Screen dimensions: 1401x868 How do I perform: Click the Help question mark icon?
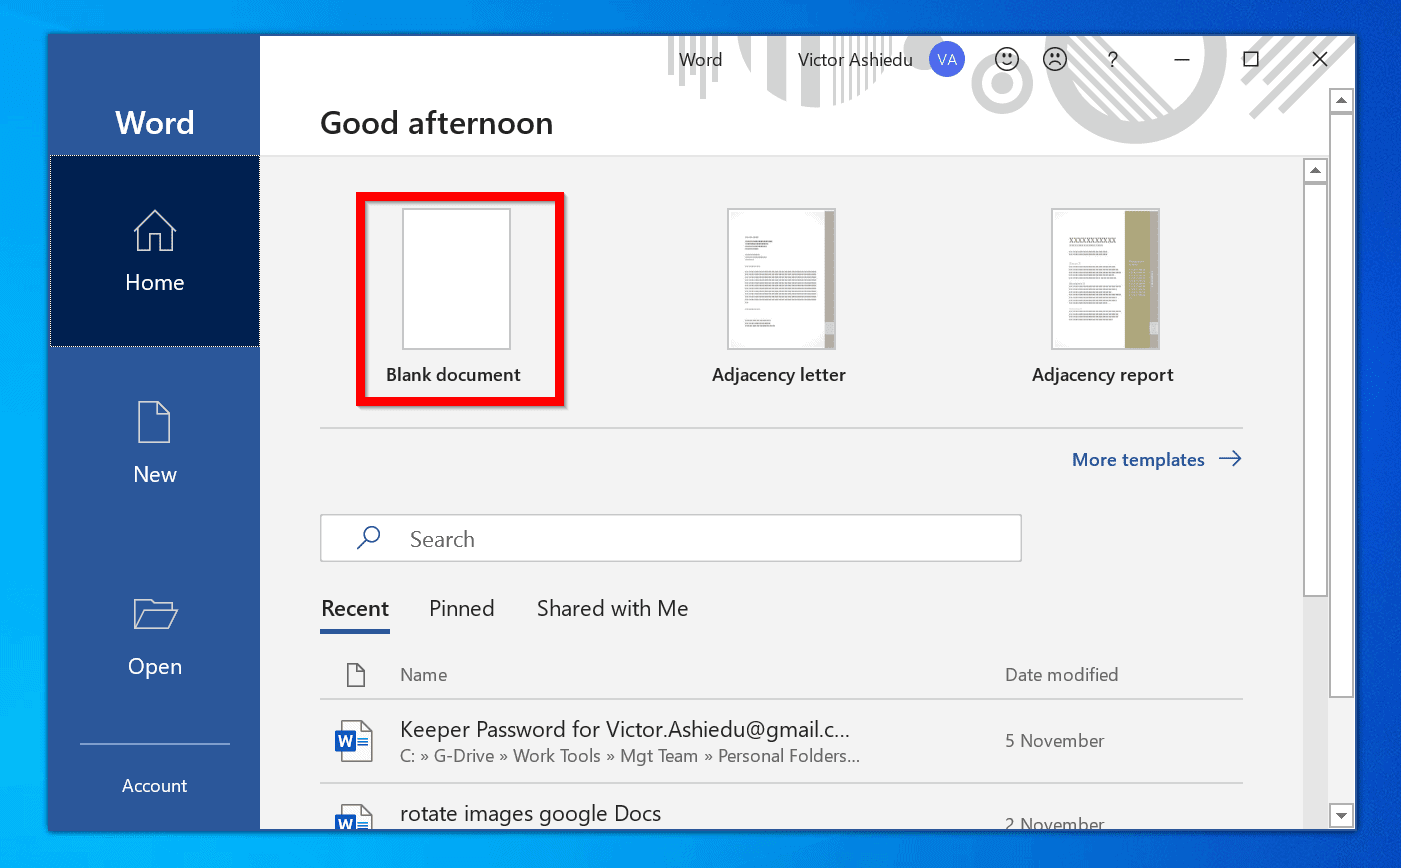(x=1112, y=59)
